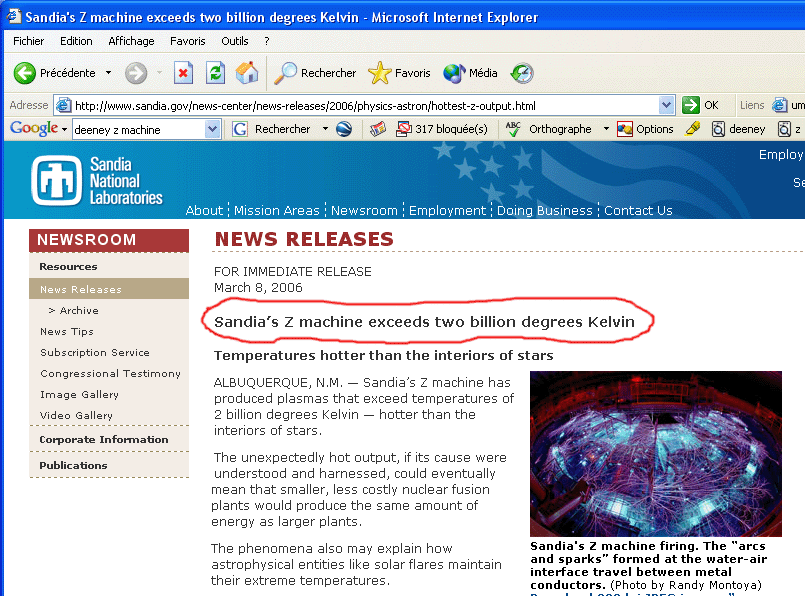Open the History clock icon
Image resolution: width=805 pixels, height=596 pixels.
(x=522, y=73)
